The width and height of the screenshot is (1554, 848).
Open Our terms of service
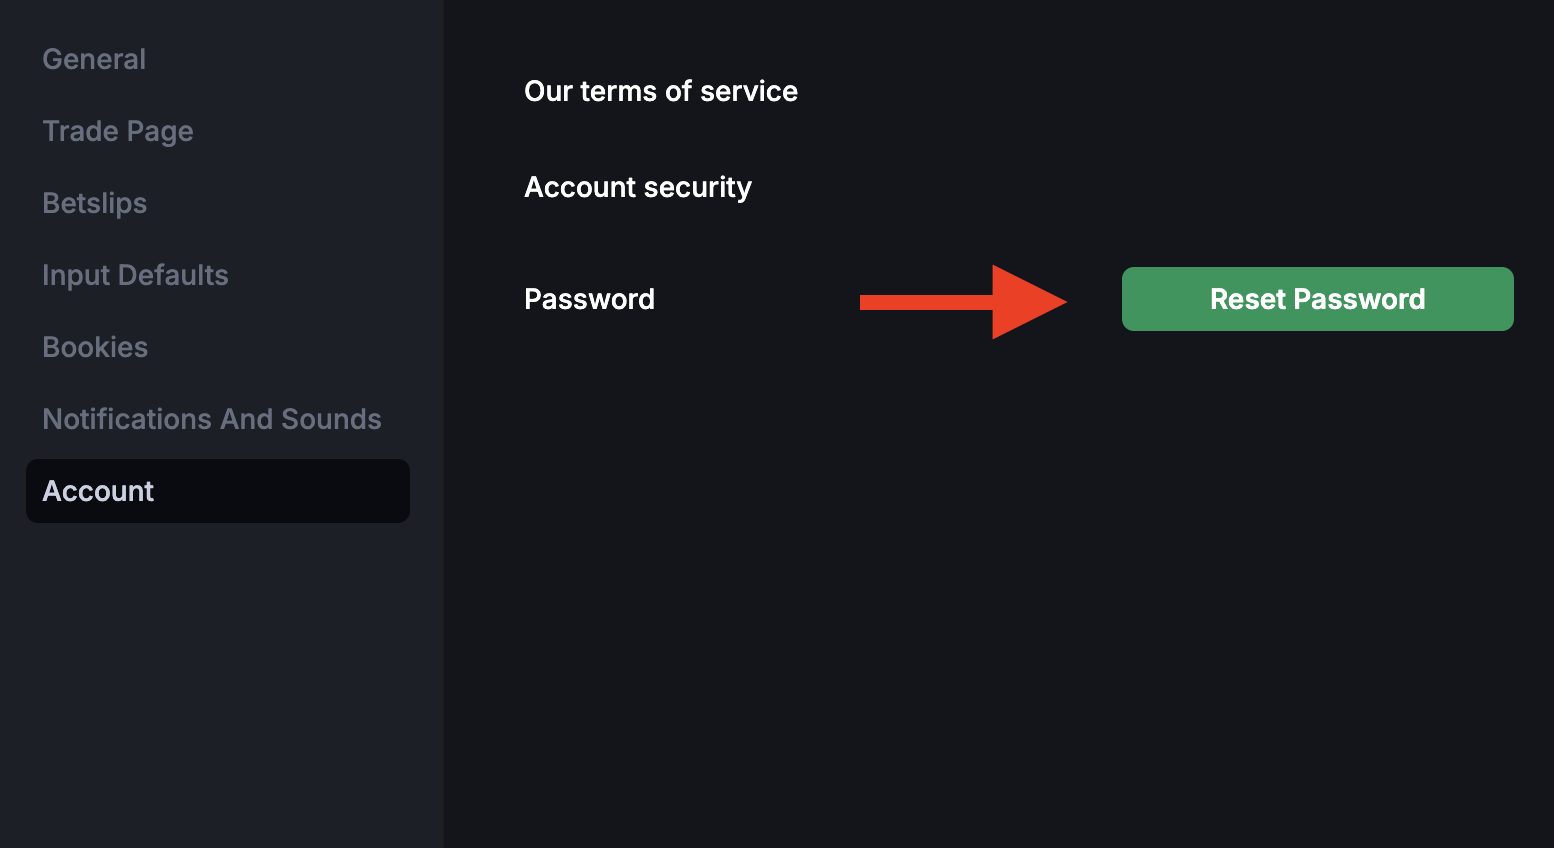[x=661, y=91]
